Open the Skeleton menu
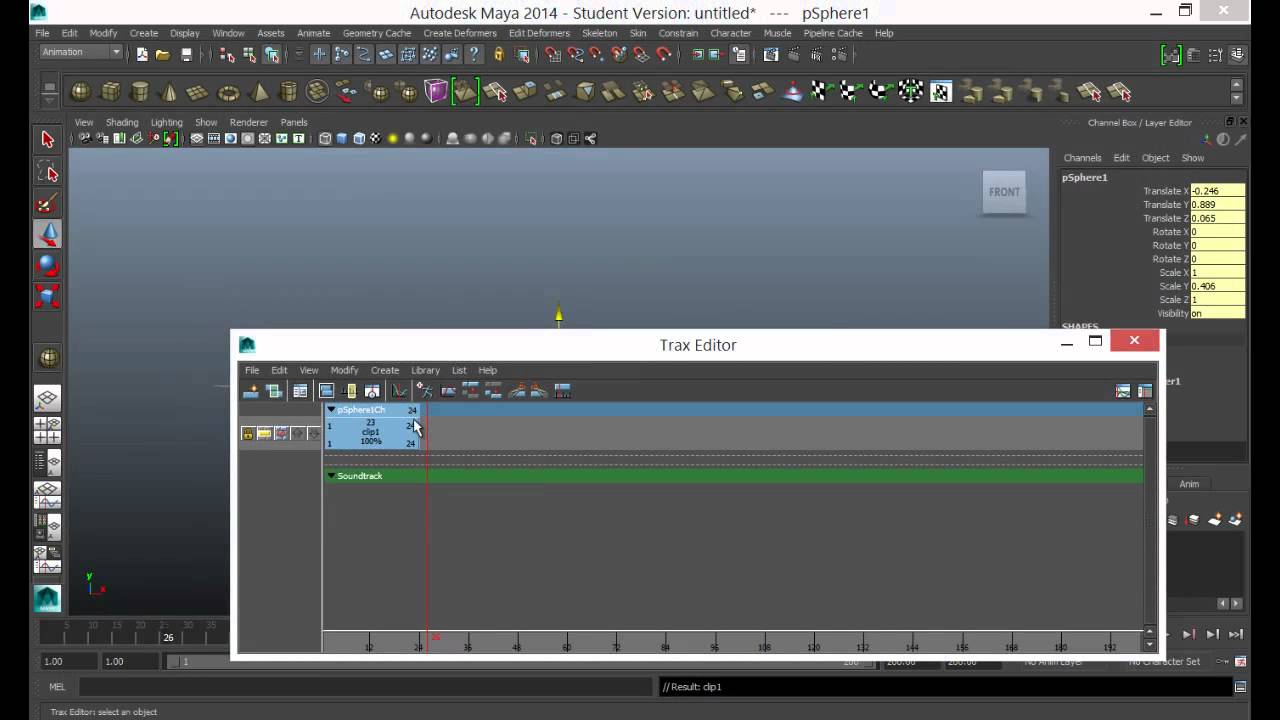Image resolution: width=1280 pixels, height=720 pixels. point(600,33)
